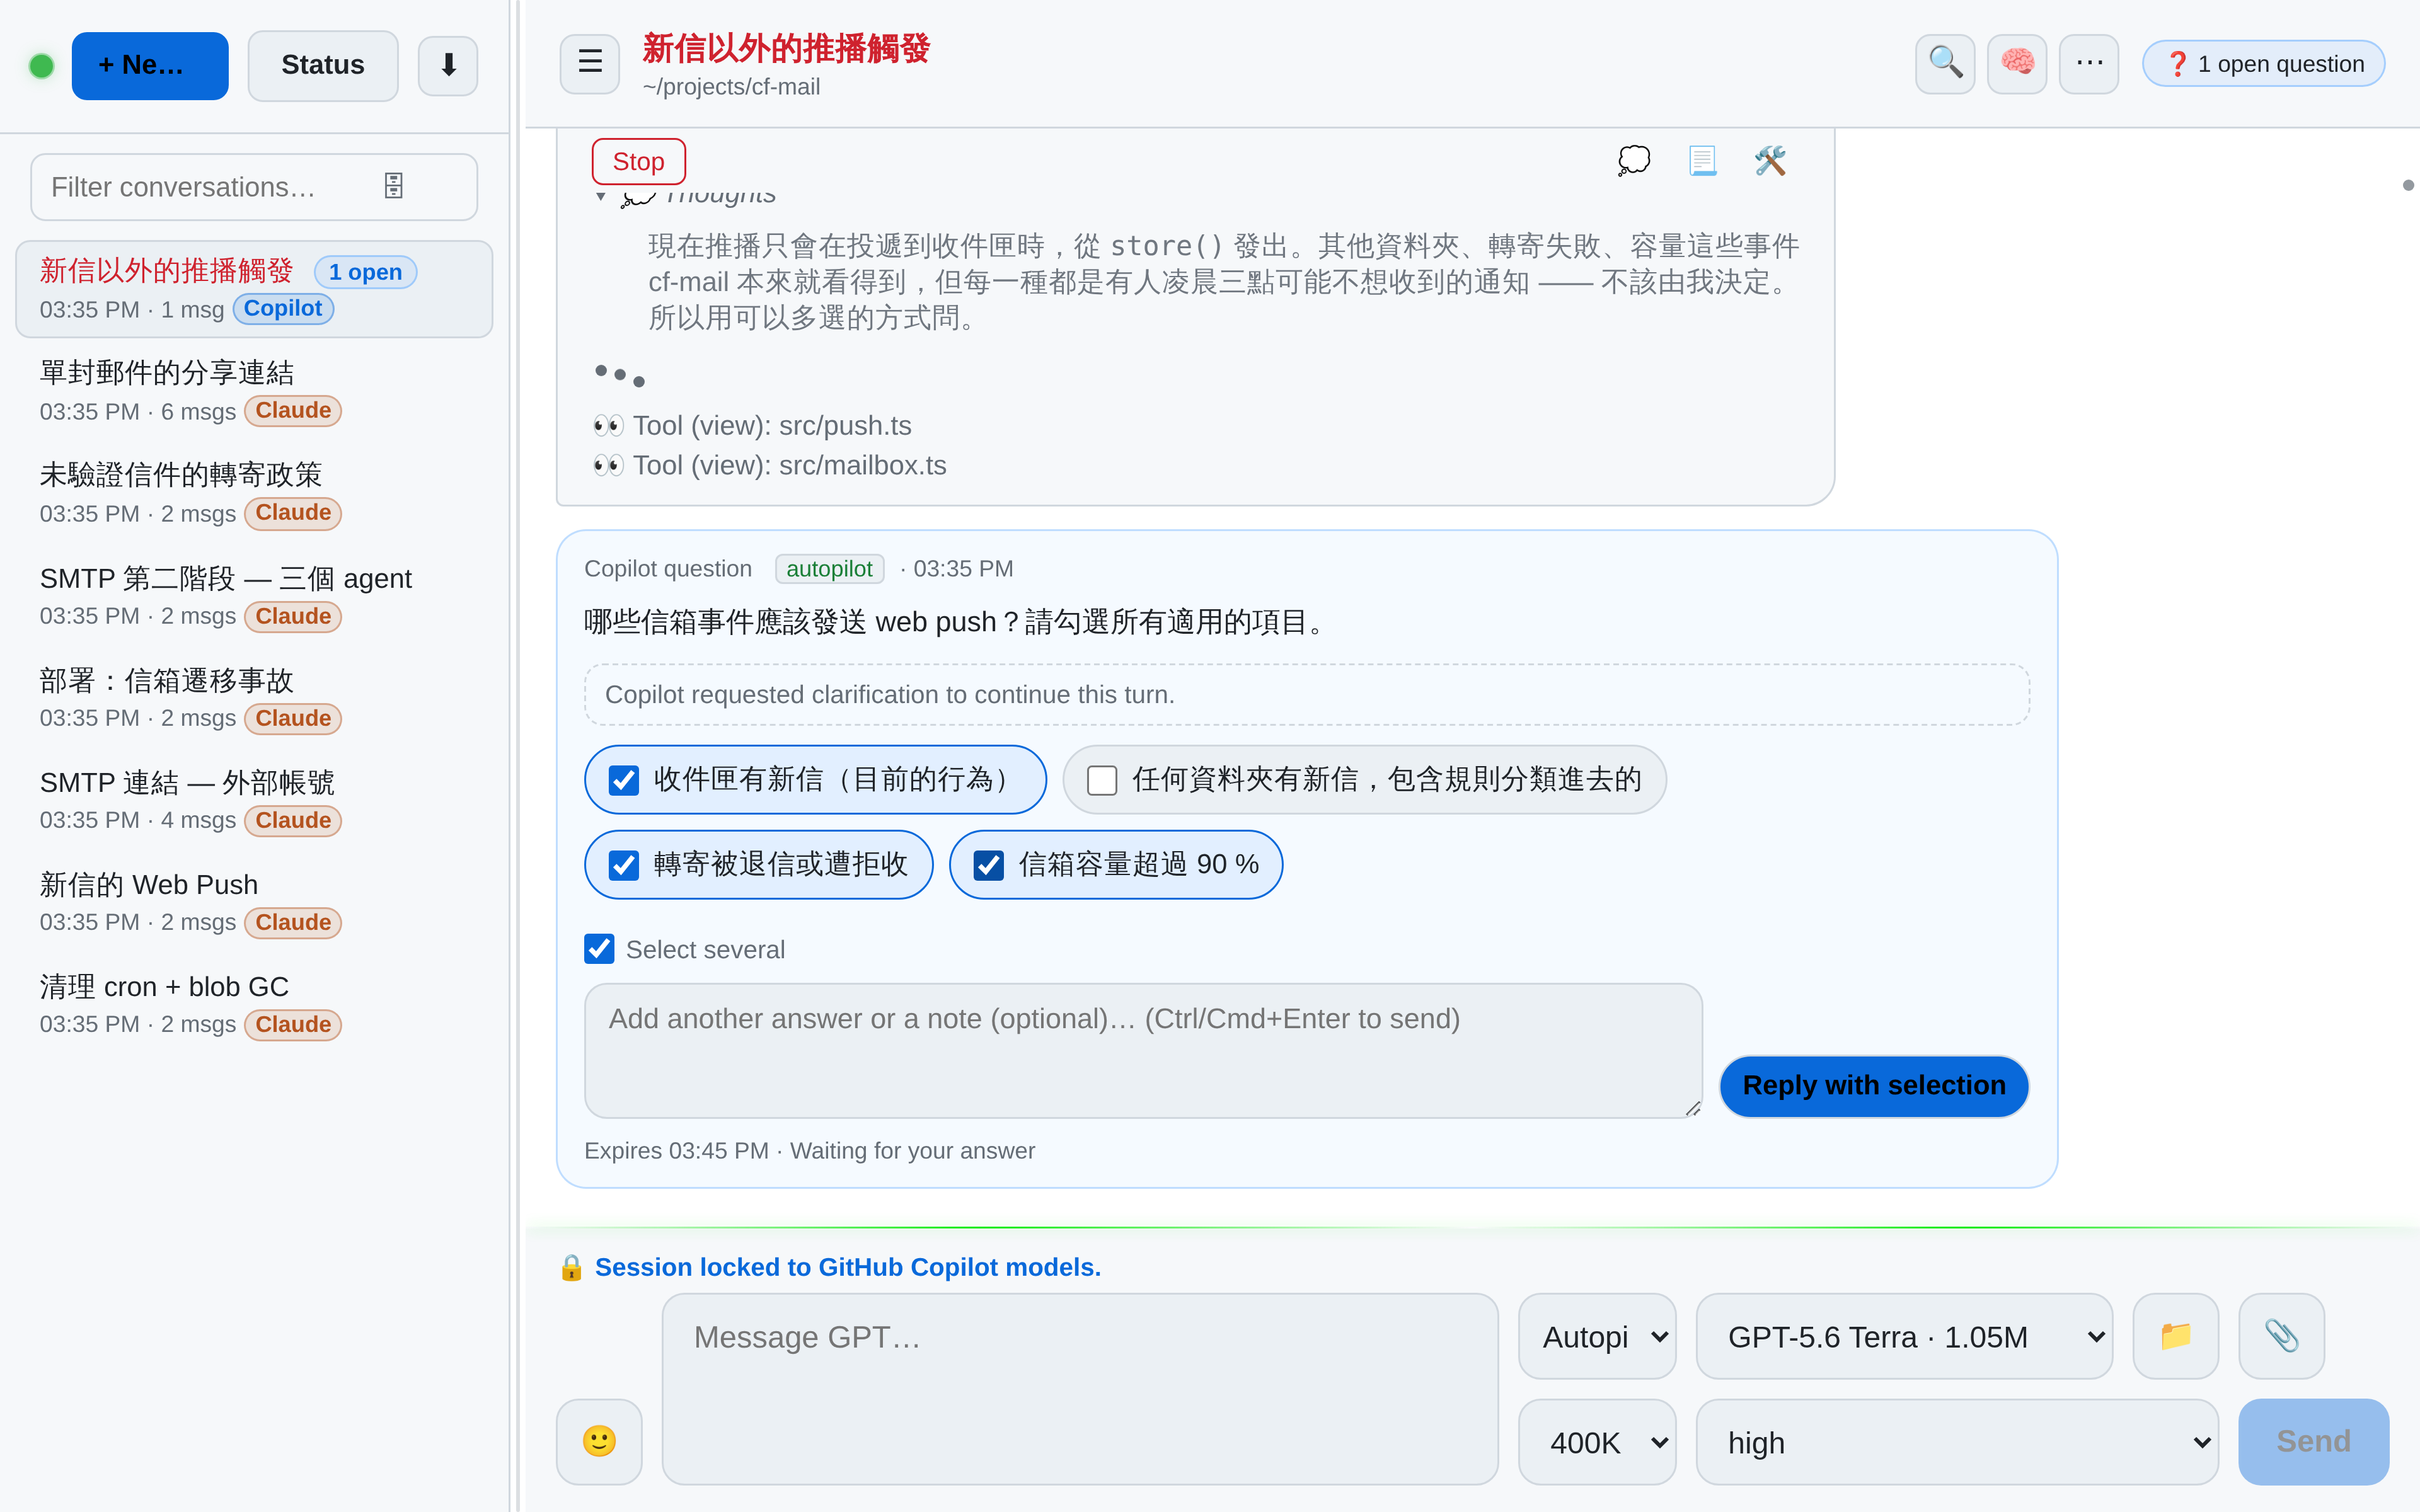Open search with magnifier icon
The height and width of the screenshot is (1512, 2420).
tap(1944, 63)
